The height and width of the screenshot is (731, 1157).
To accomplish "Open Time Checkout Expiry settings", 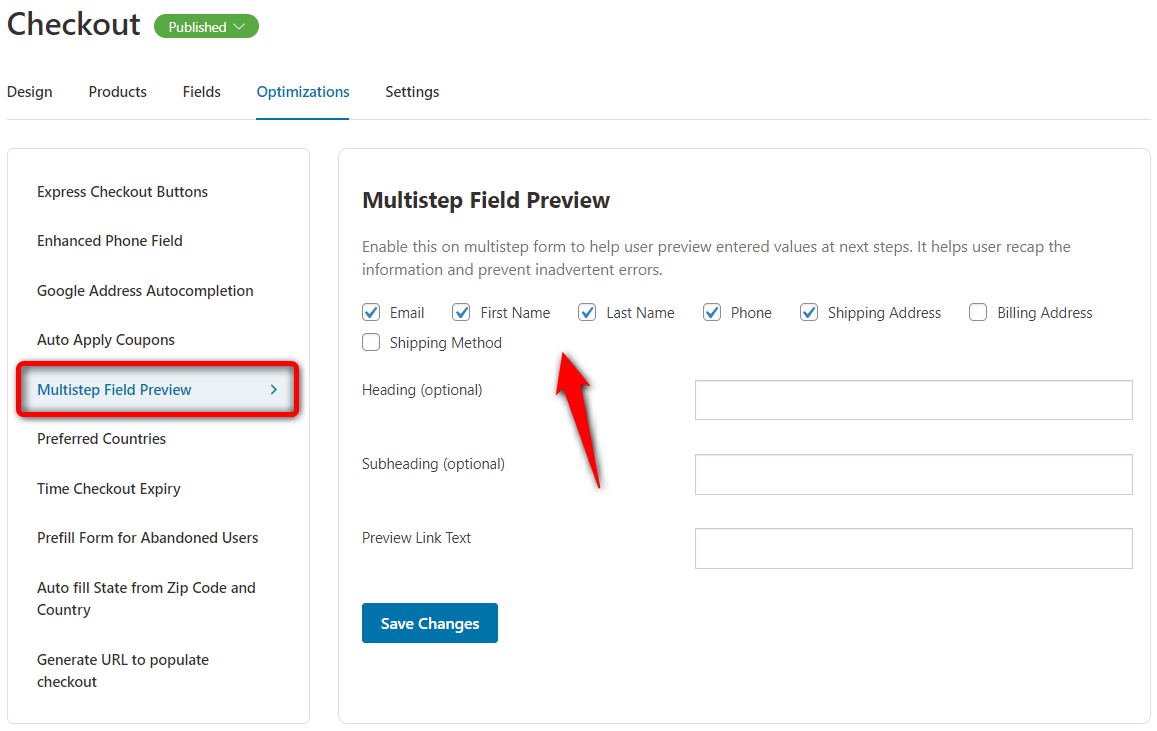I will coord(108,488).
